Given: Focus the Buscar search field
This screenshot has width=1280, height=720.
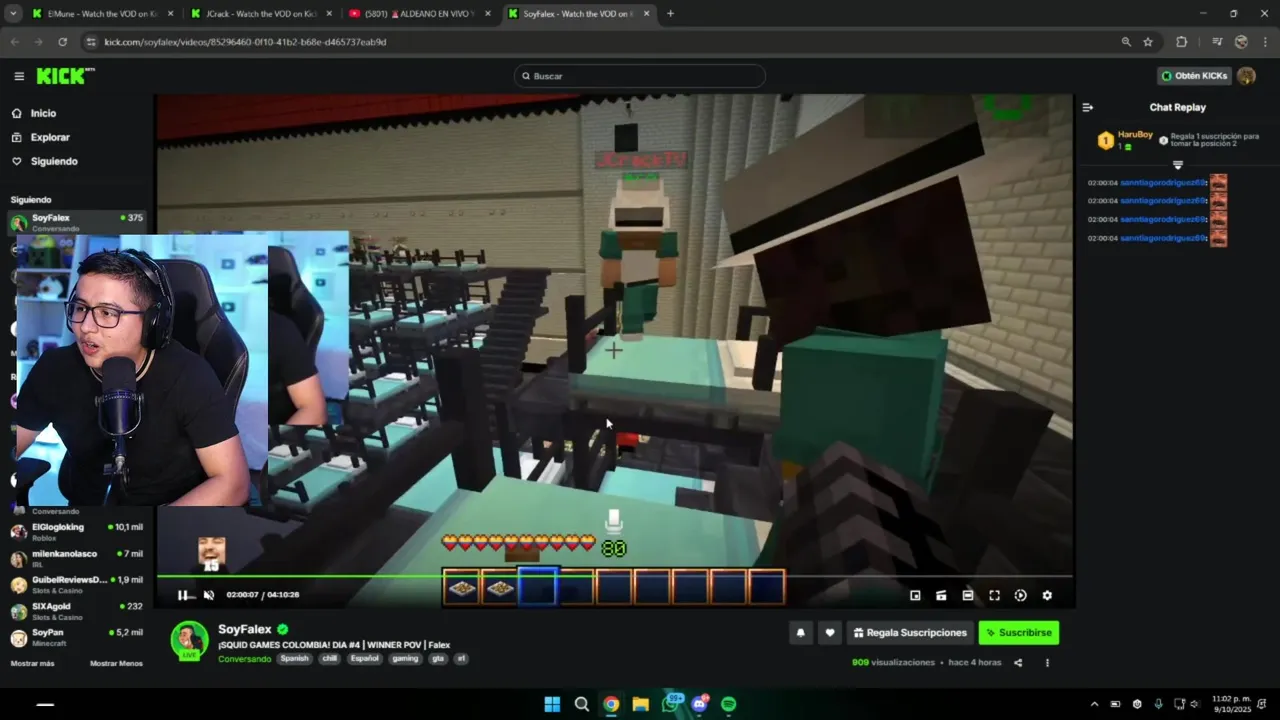Looking at the screenshot, I should click(640, 76).
